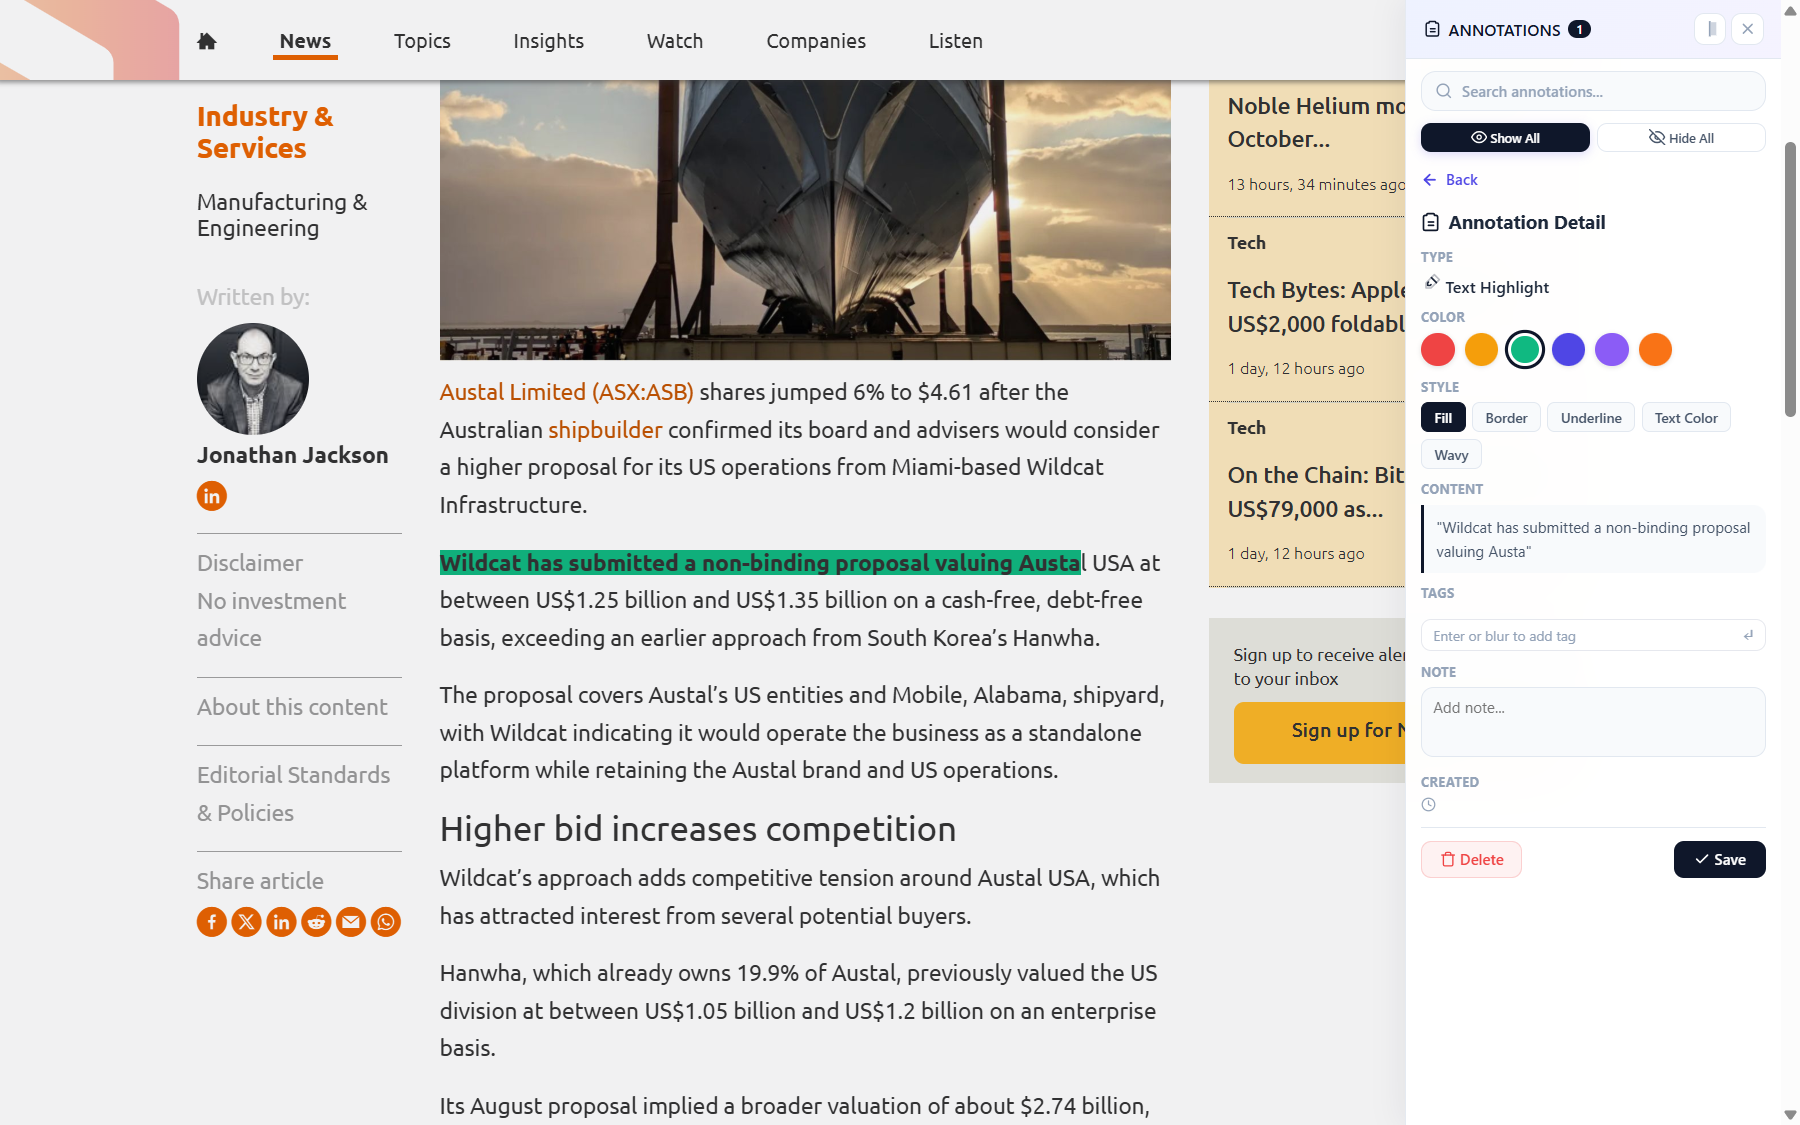Go back to annotation list
Image resolution: width=1800 pixels, height=1125 pixels.
click(x=1450, y=180)
